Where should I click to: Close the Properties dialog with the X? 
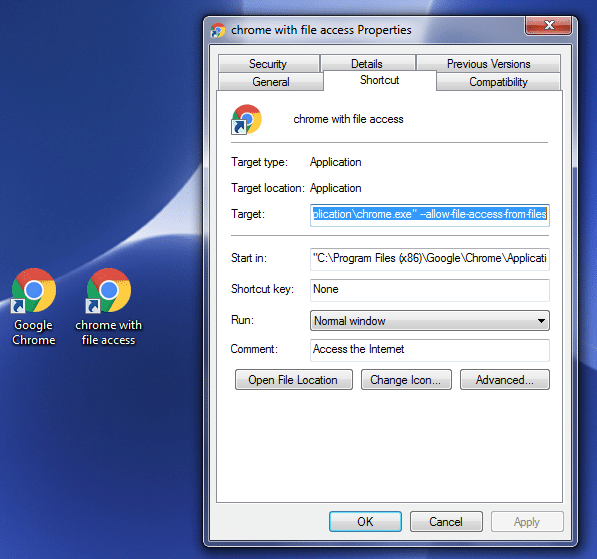[x=548, y=26]
